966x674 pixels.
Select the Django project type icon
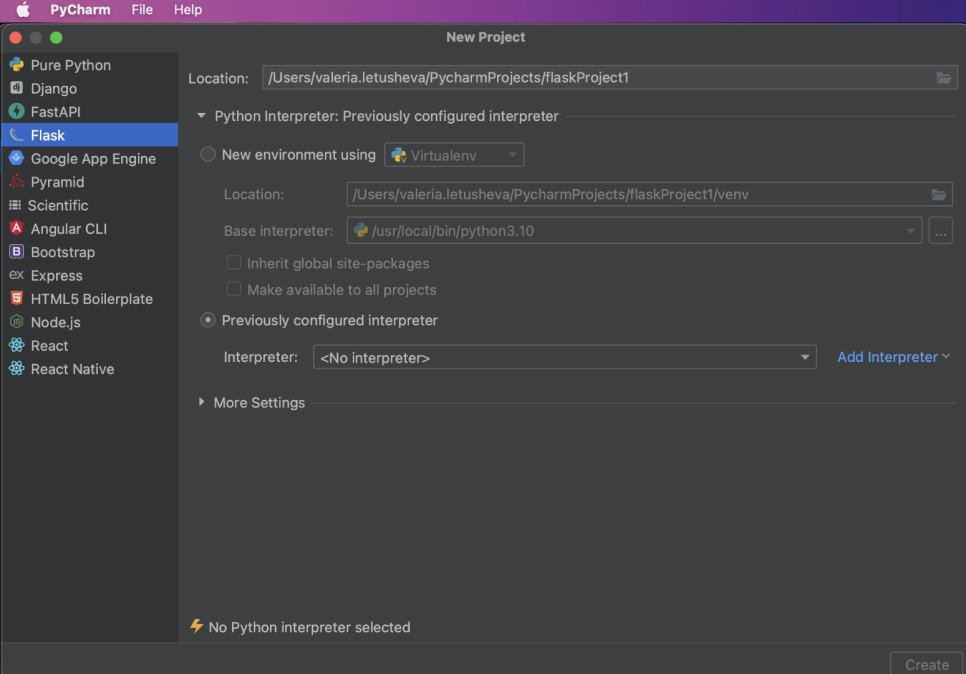pos(16,88)
